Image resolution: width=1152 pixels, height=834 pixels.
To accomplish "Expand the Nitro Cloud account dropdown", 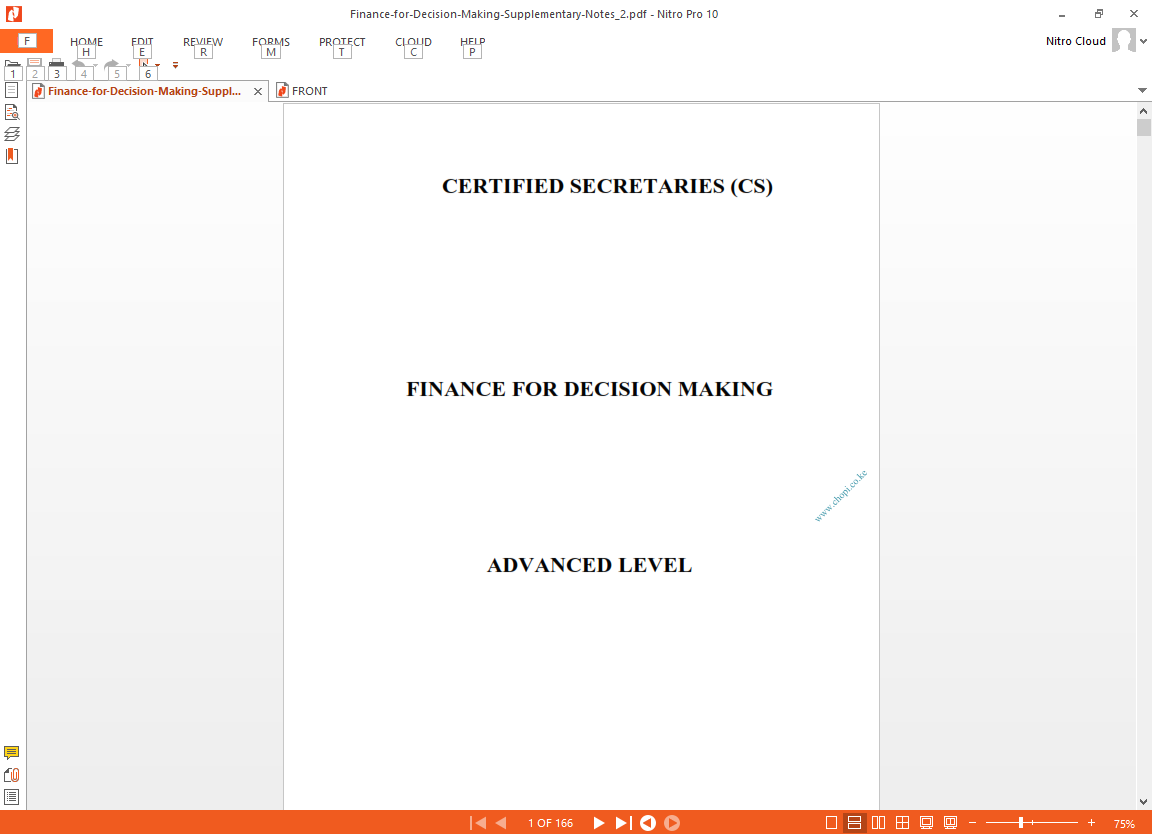I will [1144, 41].
